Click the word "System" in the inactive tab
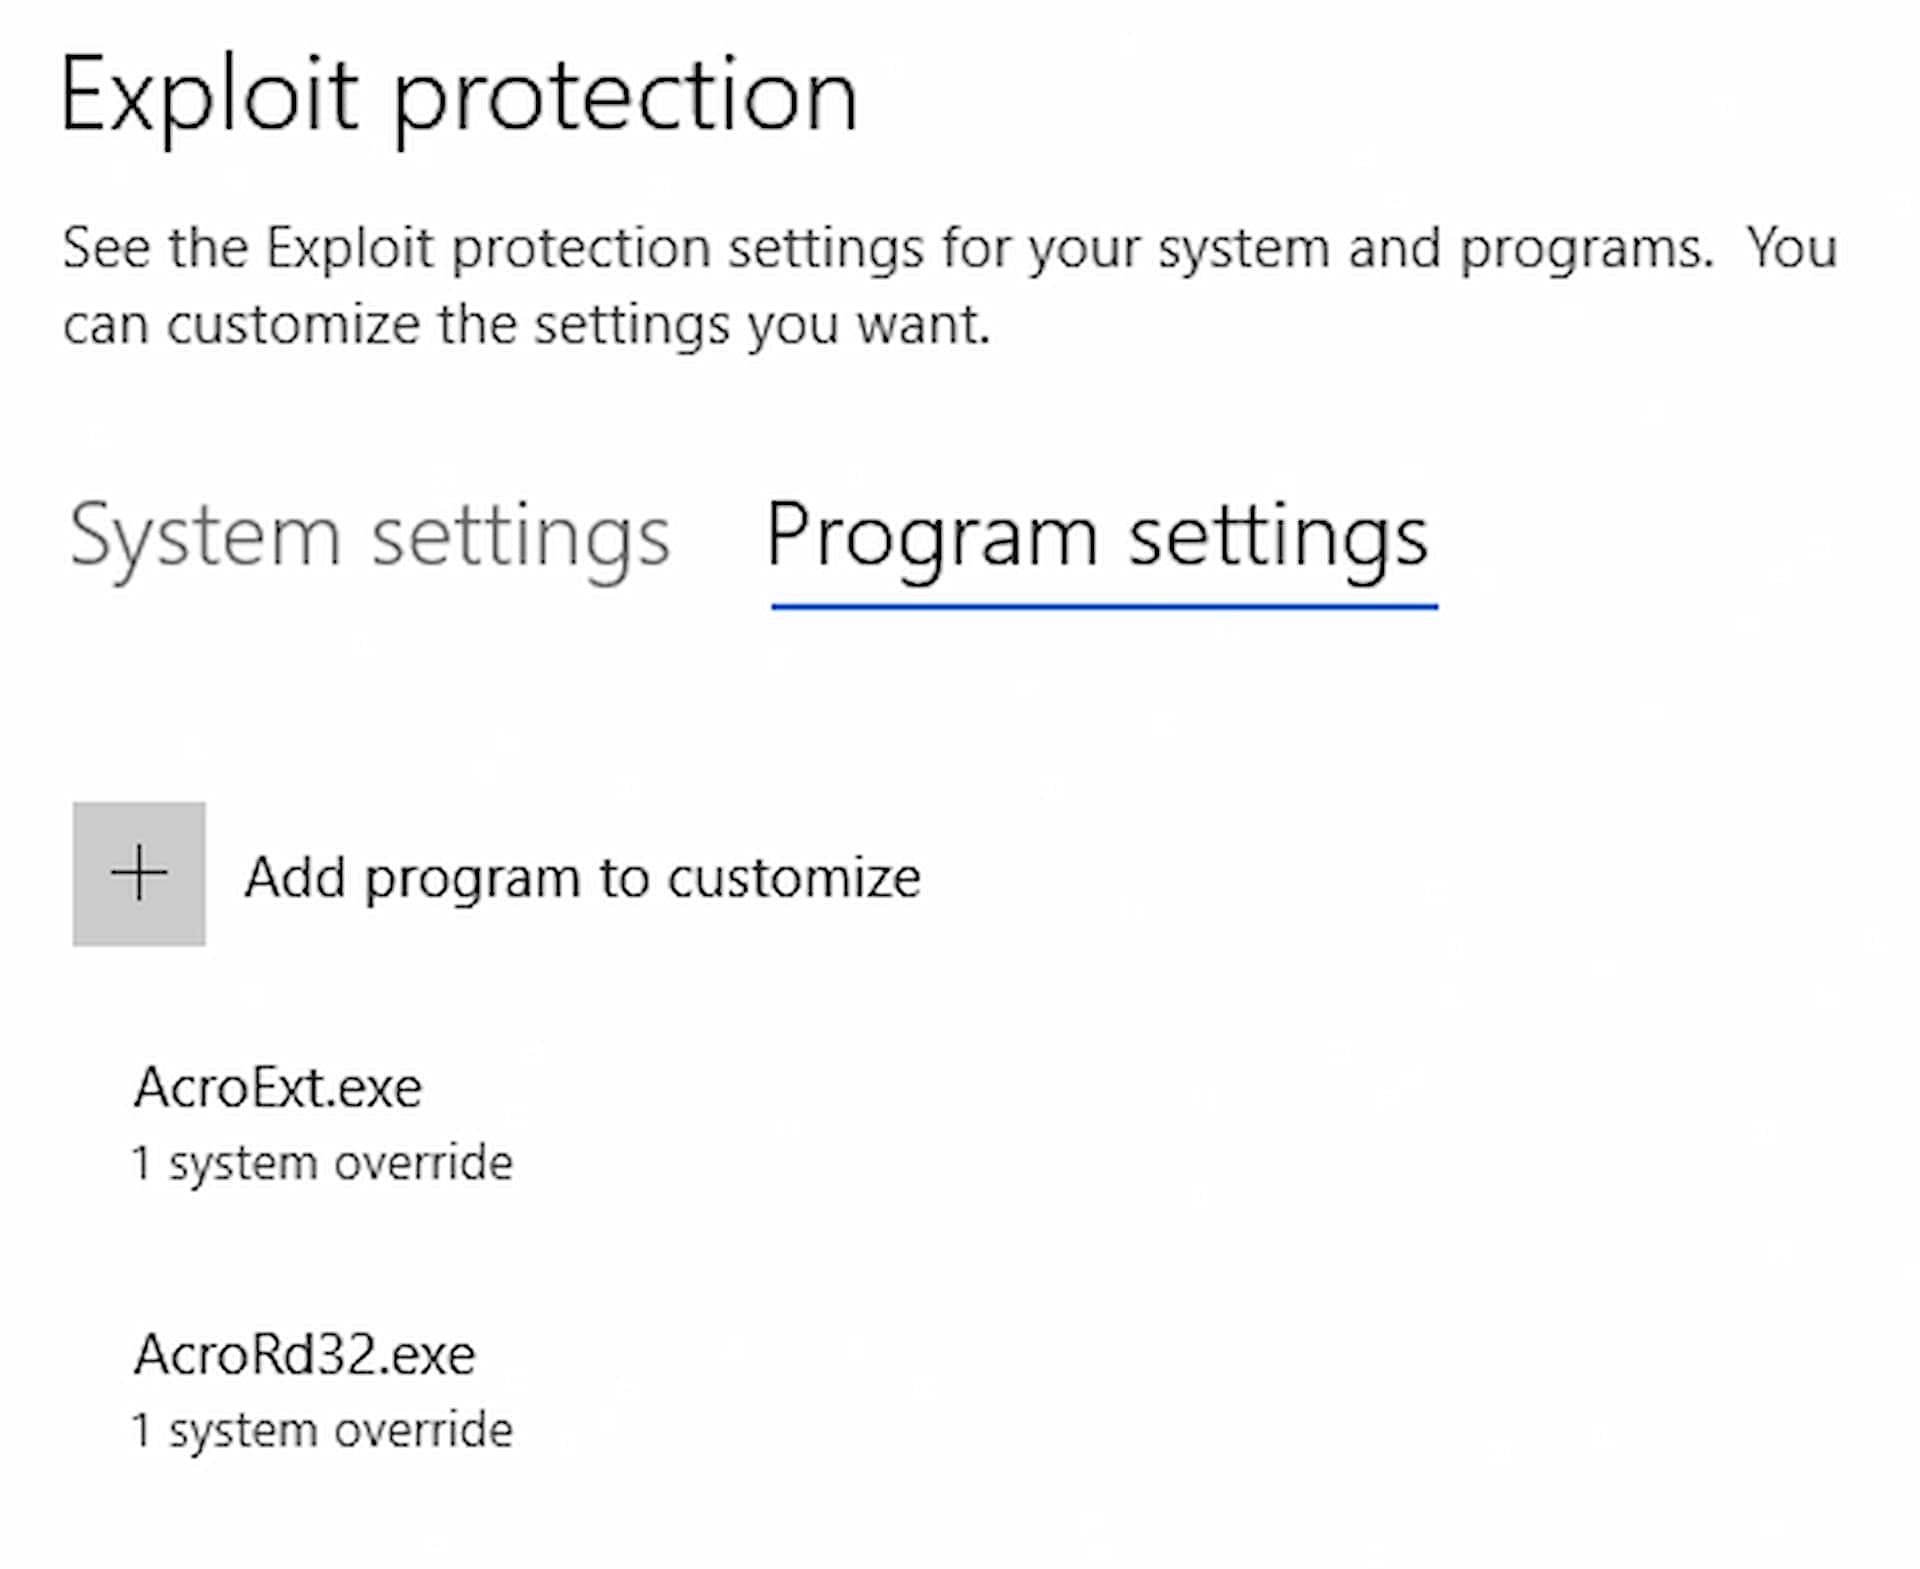Viewport: 1920px width, 1569px height. click(x=205, y=537)
